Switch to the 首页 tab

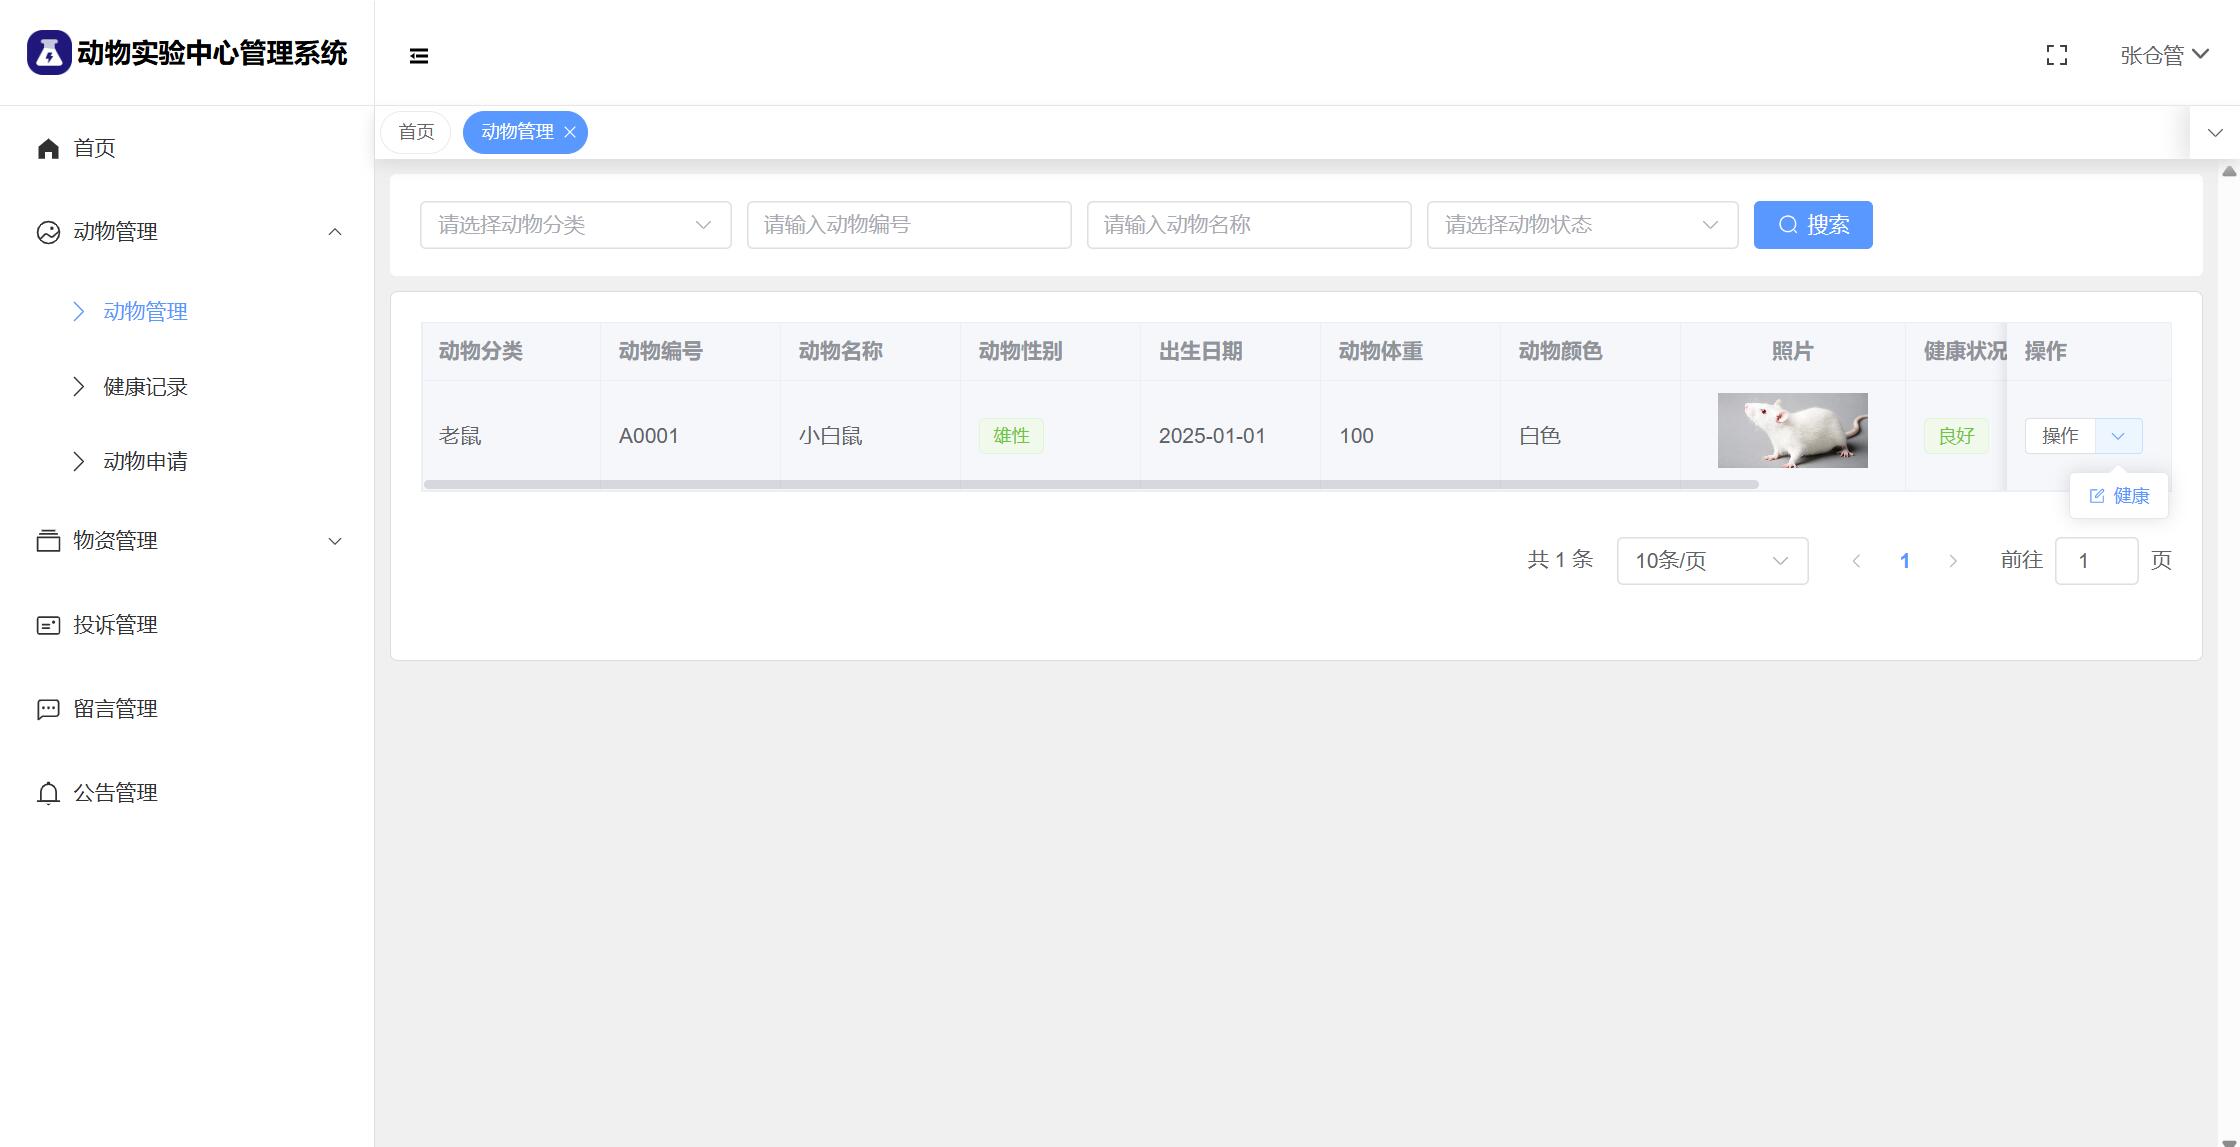click(416, 132)
